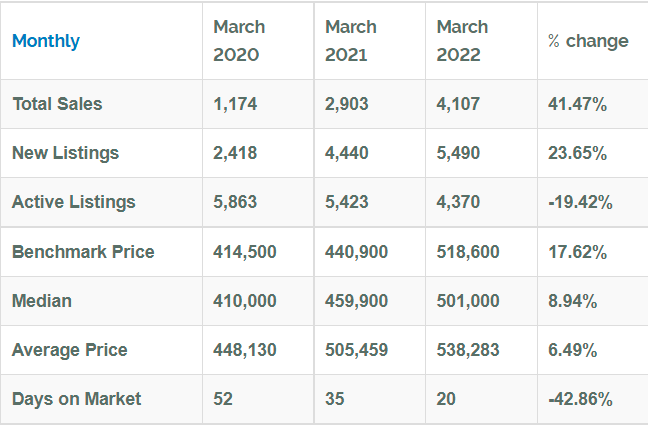Select the -42.86% Days on Market cell

580,399
